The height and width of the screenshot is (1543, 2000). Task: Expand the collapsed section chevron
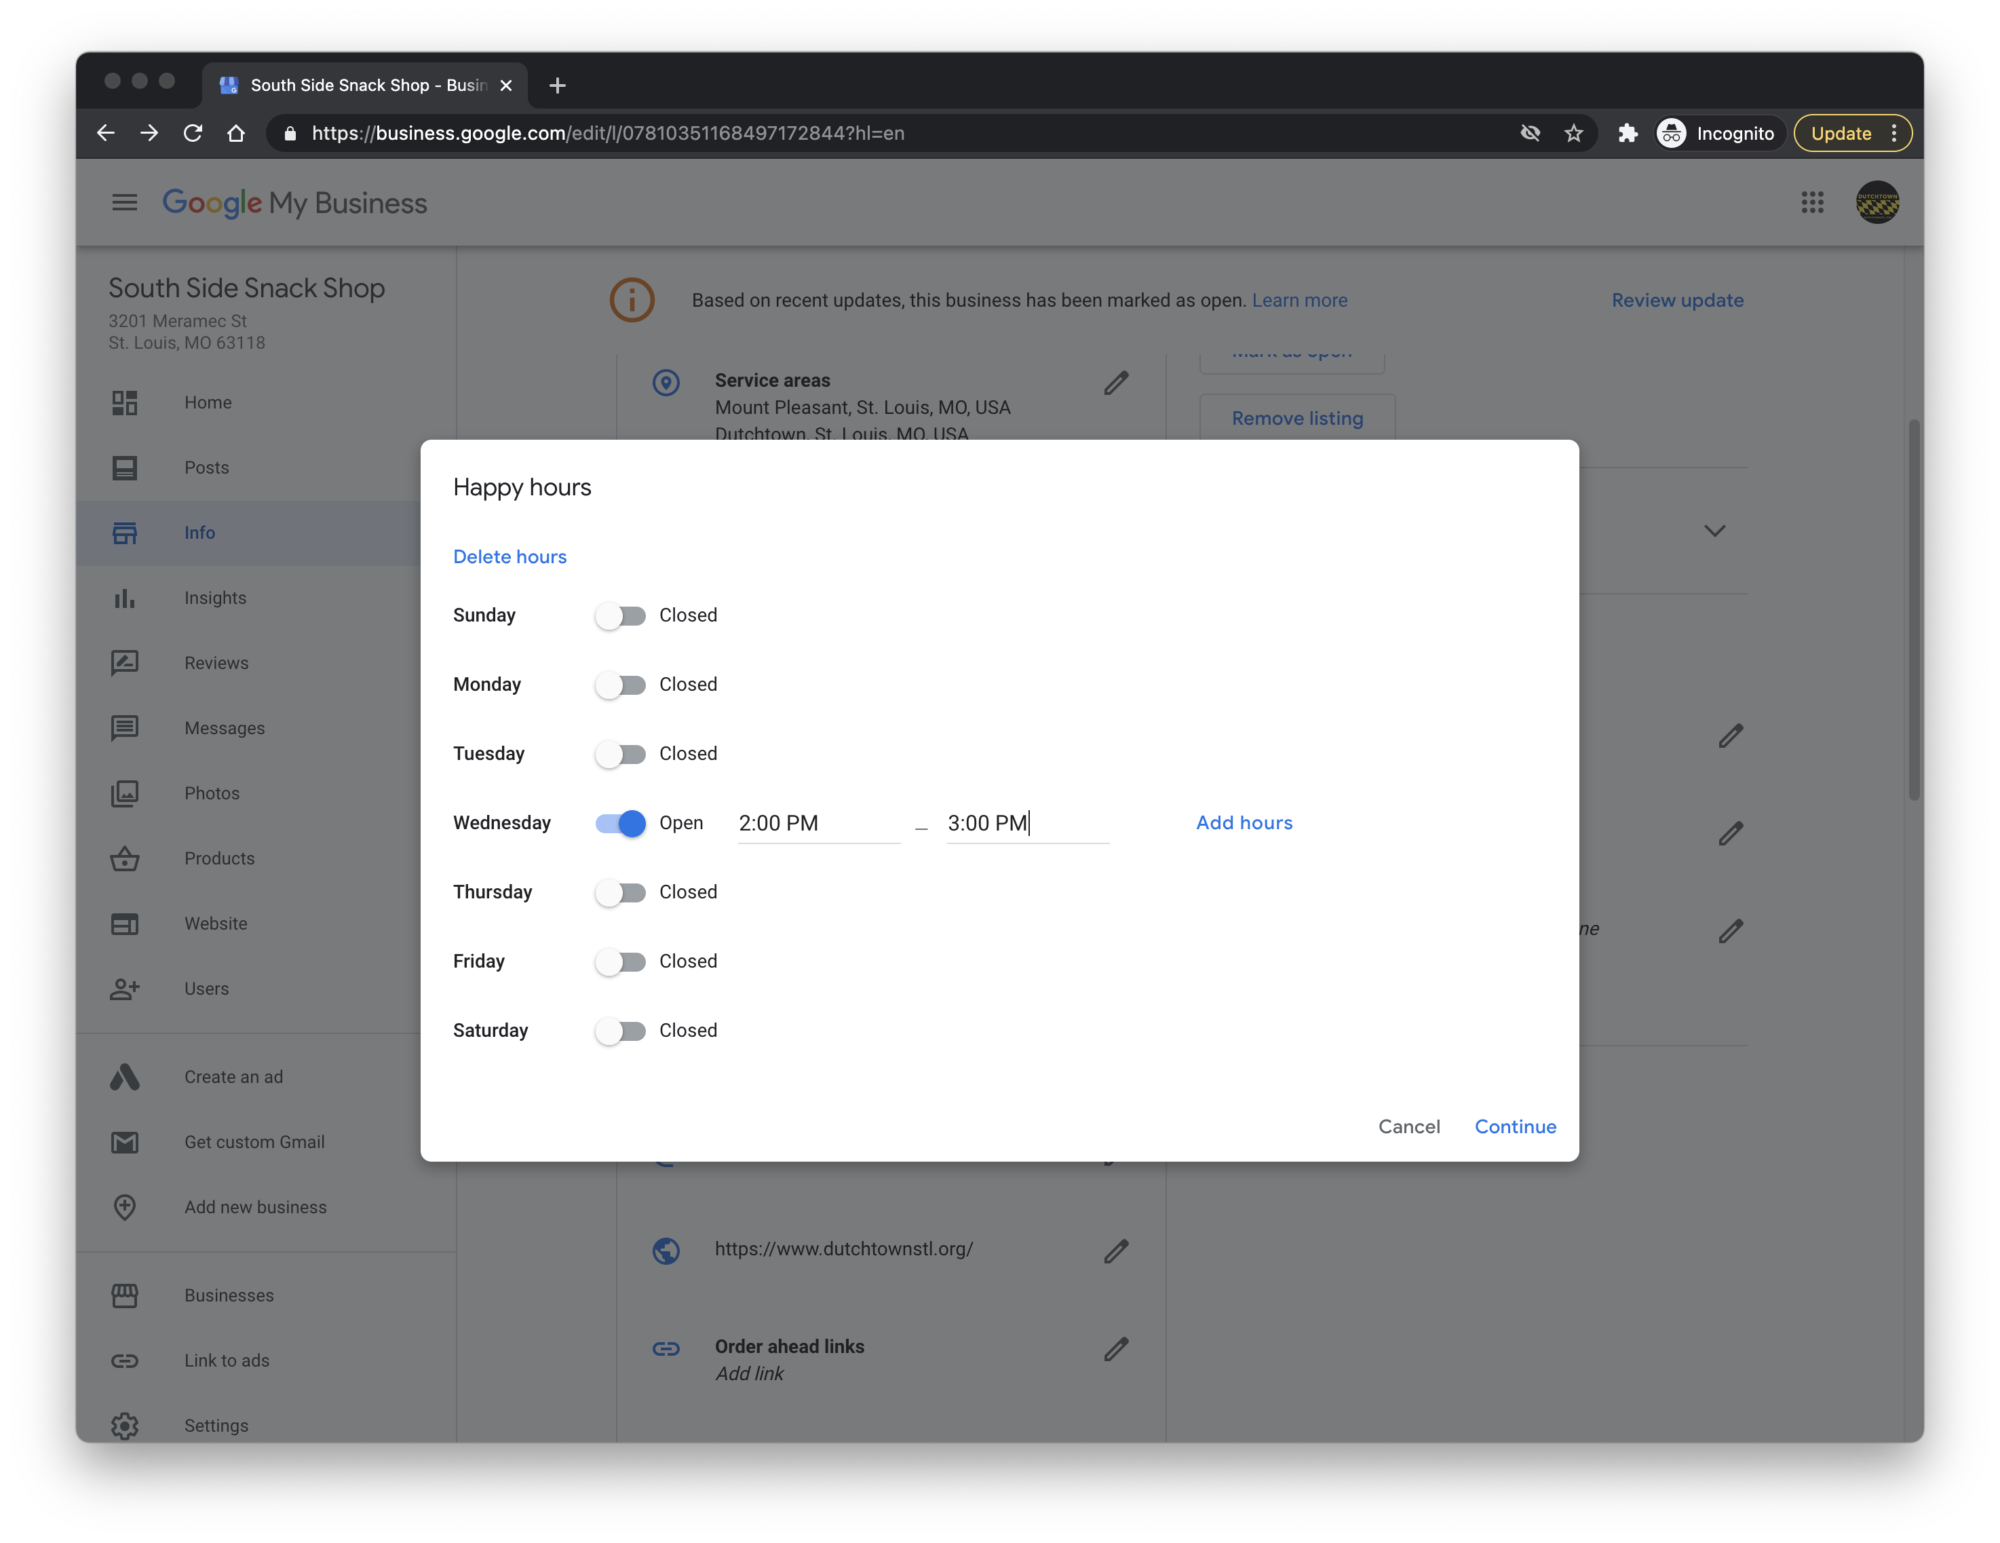pyautogui.click(x=1714, y=531)
